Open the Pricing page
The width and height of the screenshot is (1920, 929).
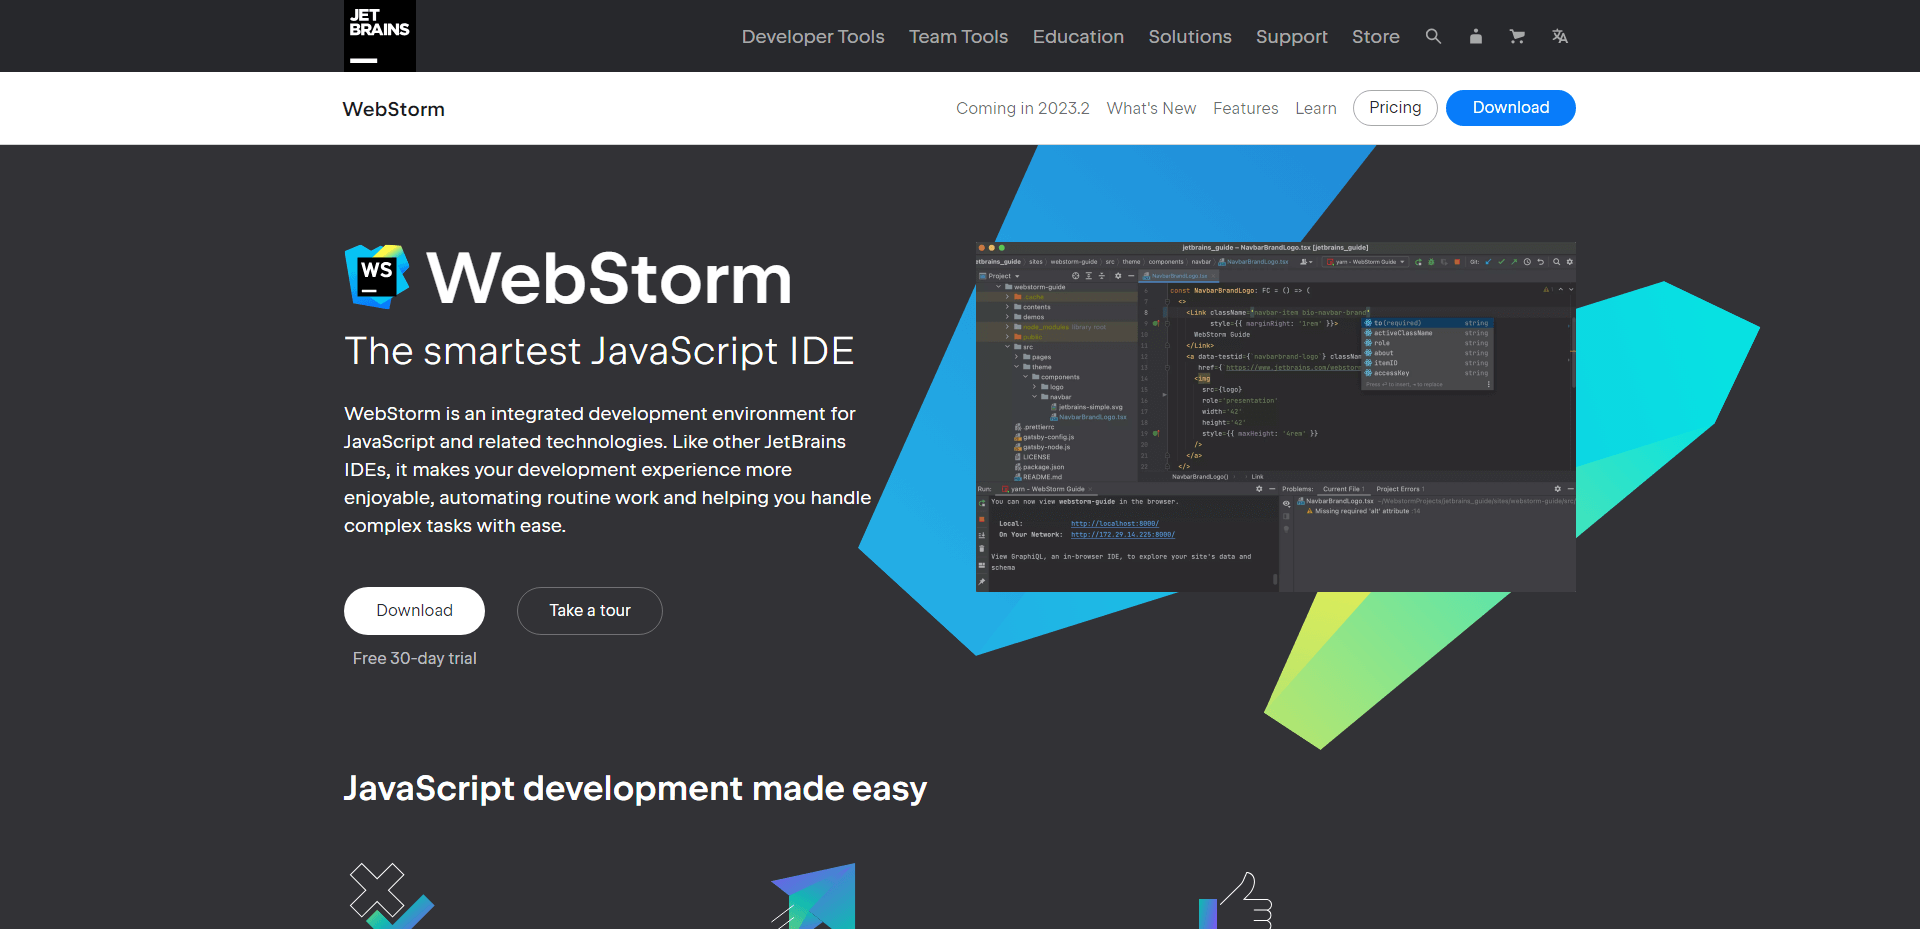point(1395,107)
